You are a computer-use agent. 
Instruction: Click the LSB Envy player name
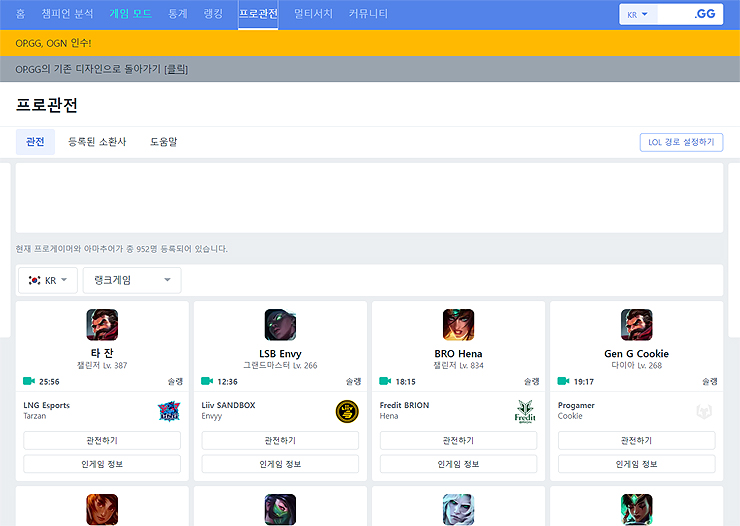[280, 353]
